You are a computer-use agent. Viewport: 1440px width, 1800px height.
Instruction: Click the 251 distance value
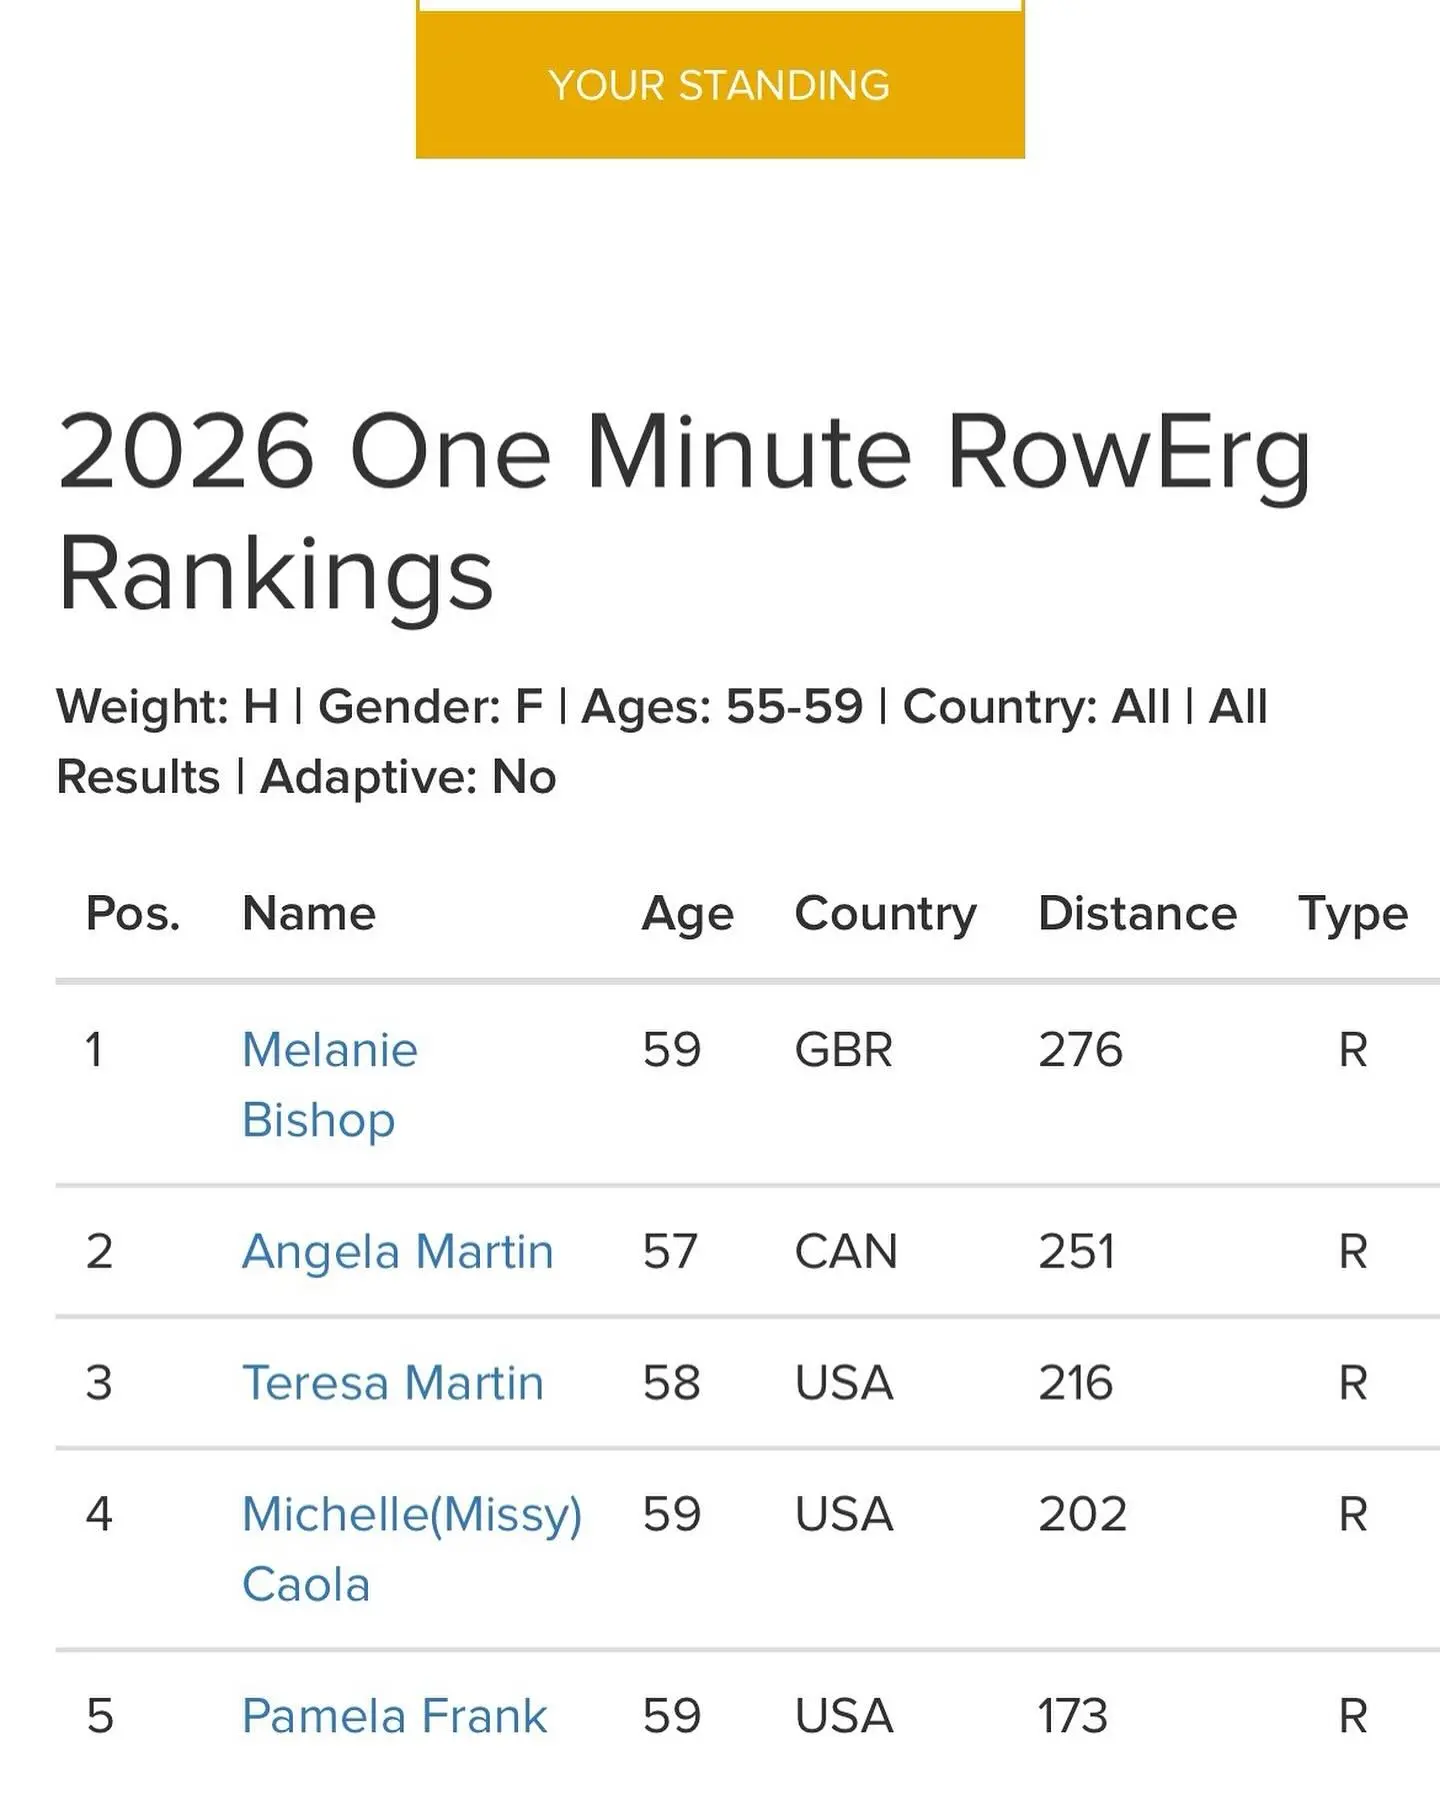click(1077, 1252)
